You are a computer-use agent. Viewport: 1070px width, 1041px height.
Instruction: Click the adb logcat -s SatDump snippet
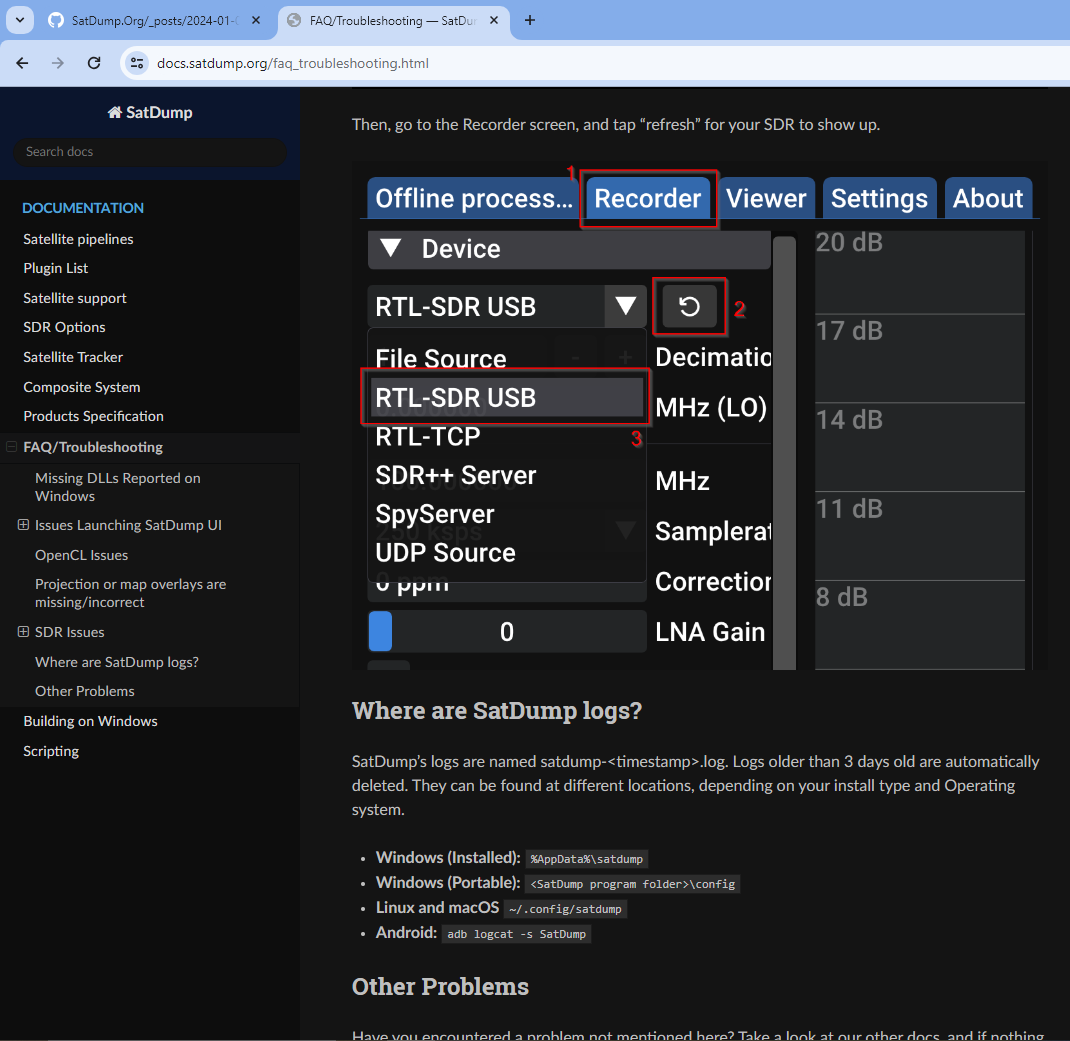coord(517,934)
